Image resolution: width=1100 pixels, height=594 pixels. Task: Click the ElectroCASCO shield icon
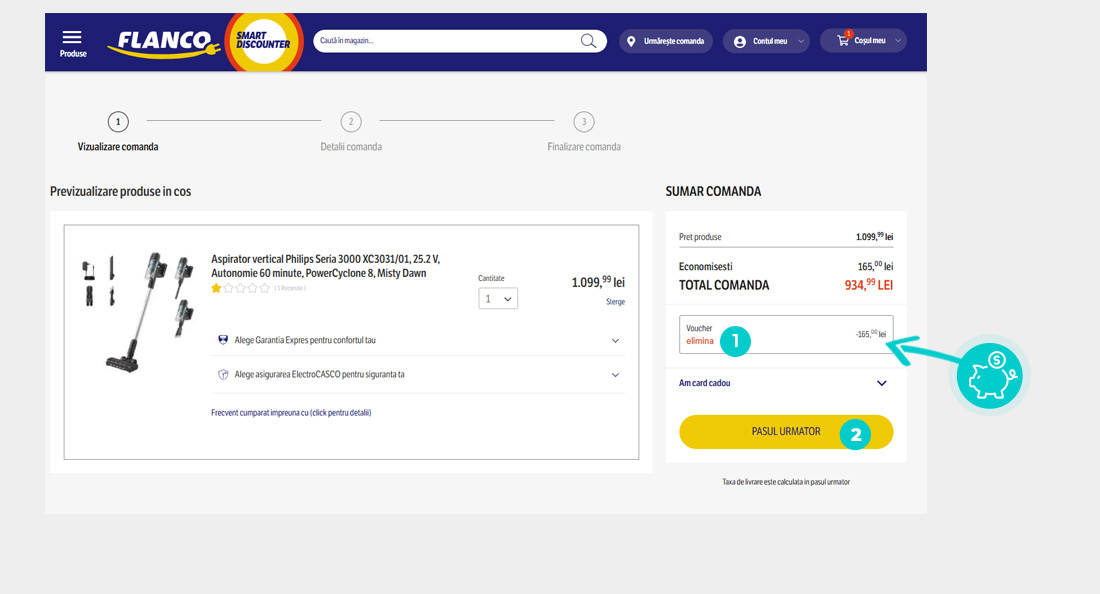pos(223,374)
